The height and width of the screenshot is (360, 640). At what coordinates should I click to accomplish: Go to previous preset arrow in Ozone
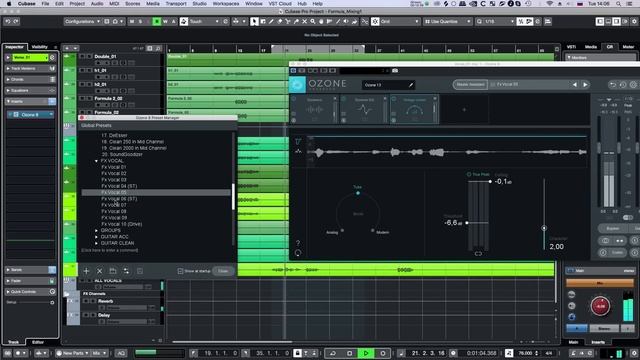pos(575,84)
